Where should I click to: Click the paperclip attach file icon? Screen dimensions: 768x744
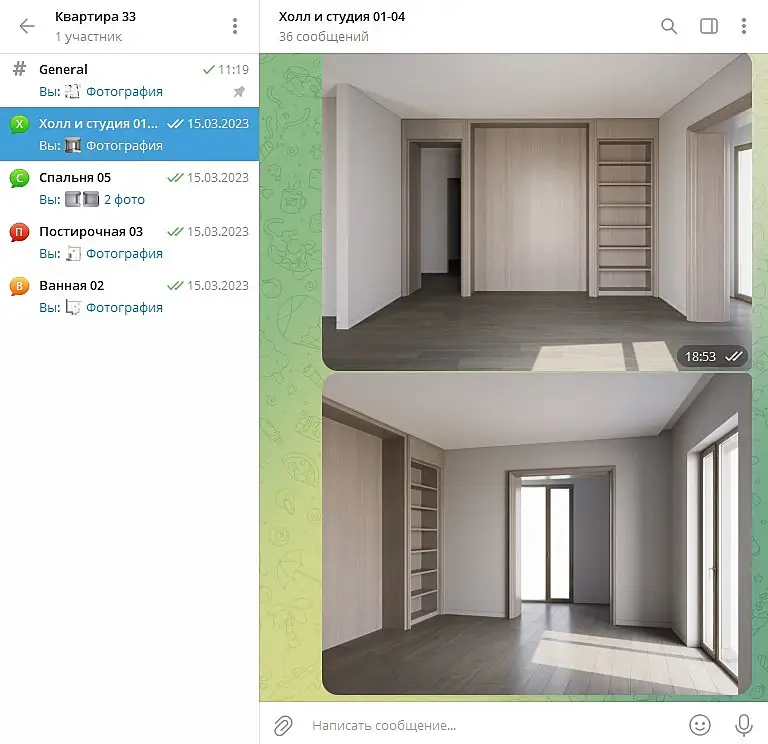[x=283, y=725]
